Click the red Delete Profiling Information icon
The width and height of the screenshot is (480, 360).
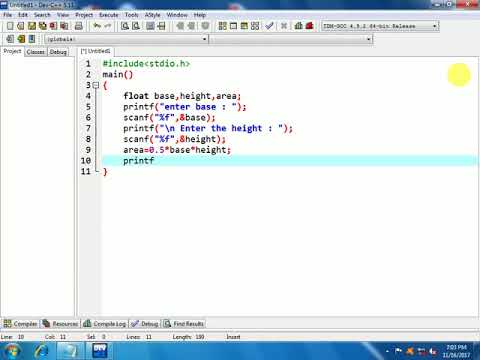pos(310,26)
